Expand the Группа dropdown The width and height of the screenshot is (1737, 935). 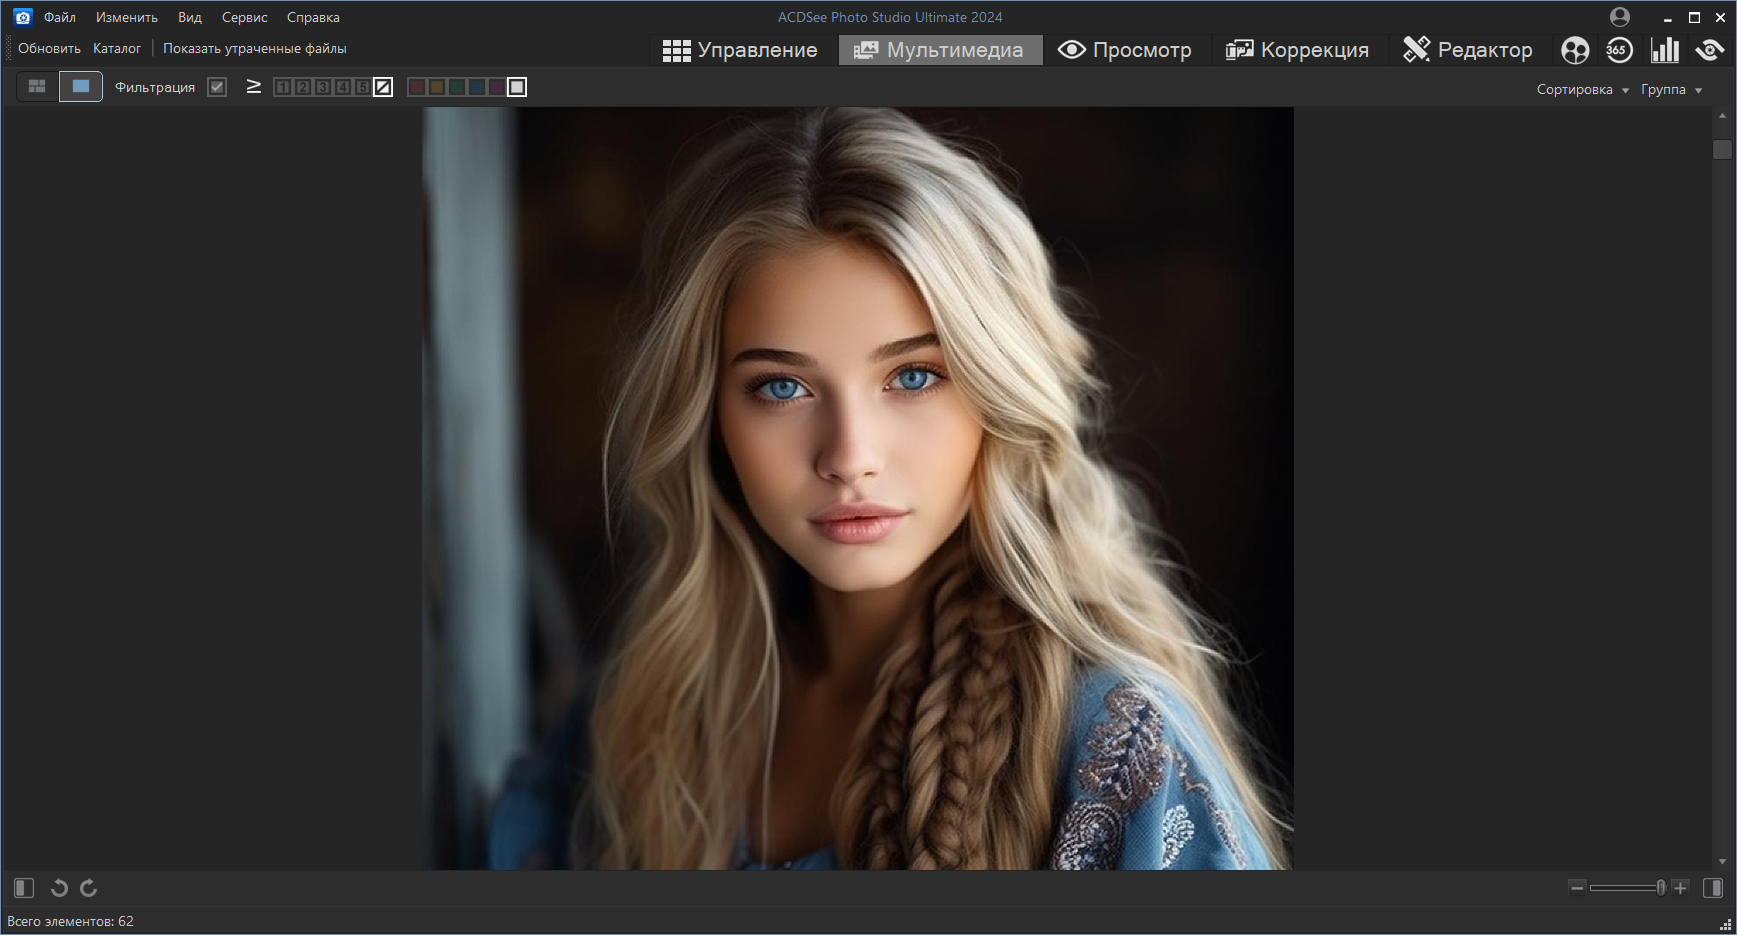coord(1671,90)
